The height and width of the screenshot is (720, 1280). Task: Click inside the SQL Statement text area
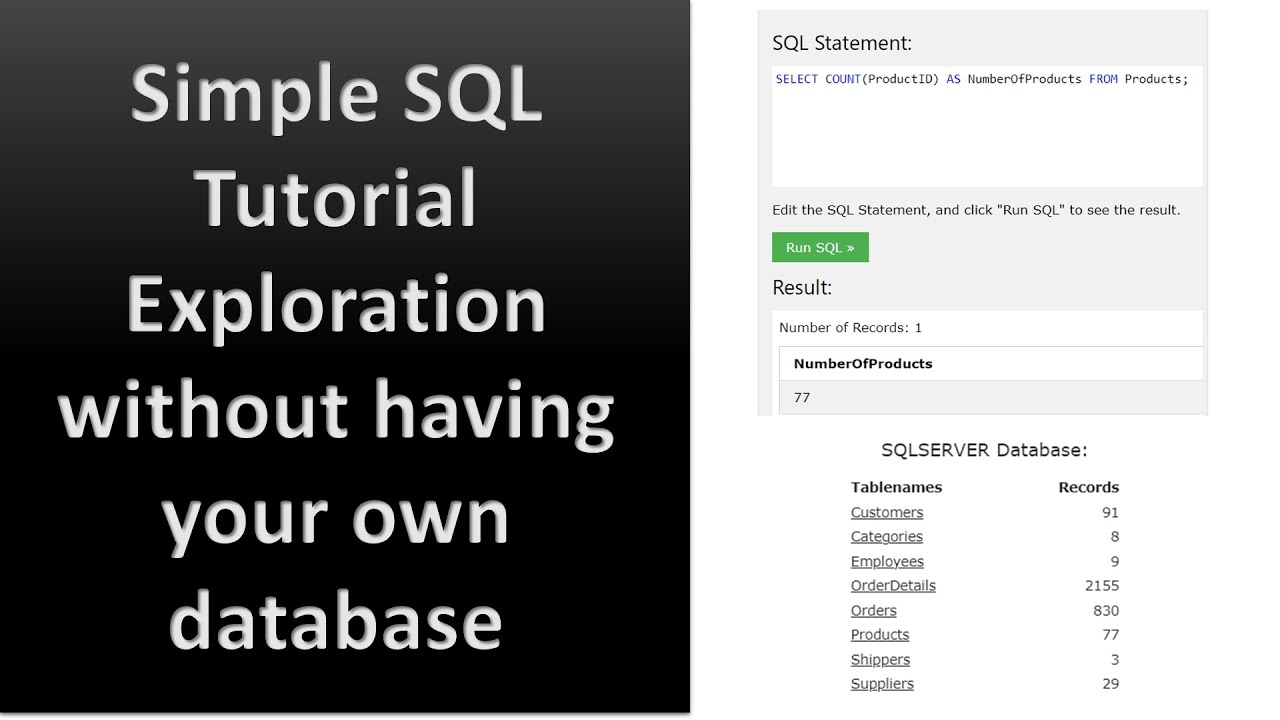point(987,126)
